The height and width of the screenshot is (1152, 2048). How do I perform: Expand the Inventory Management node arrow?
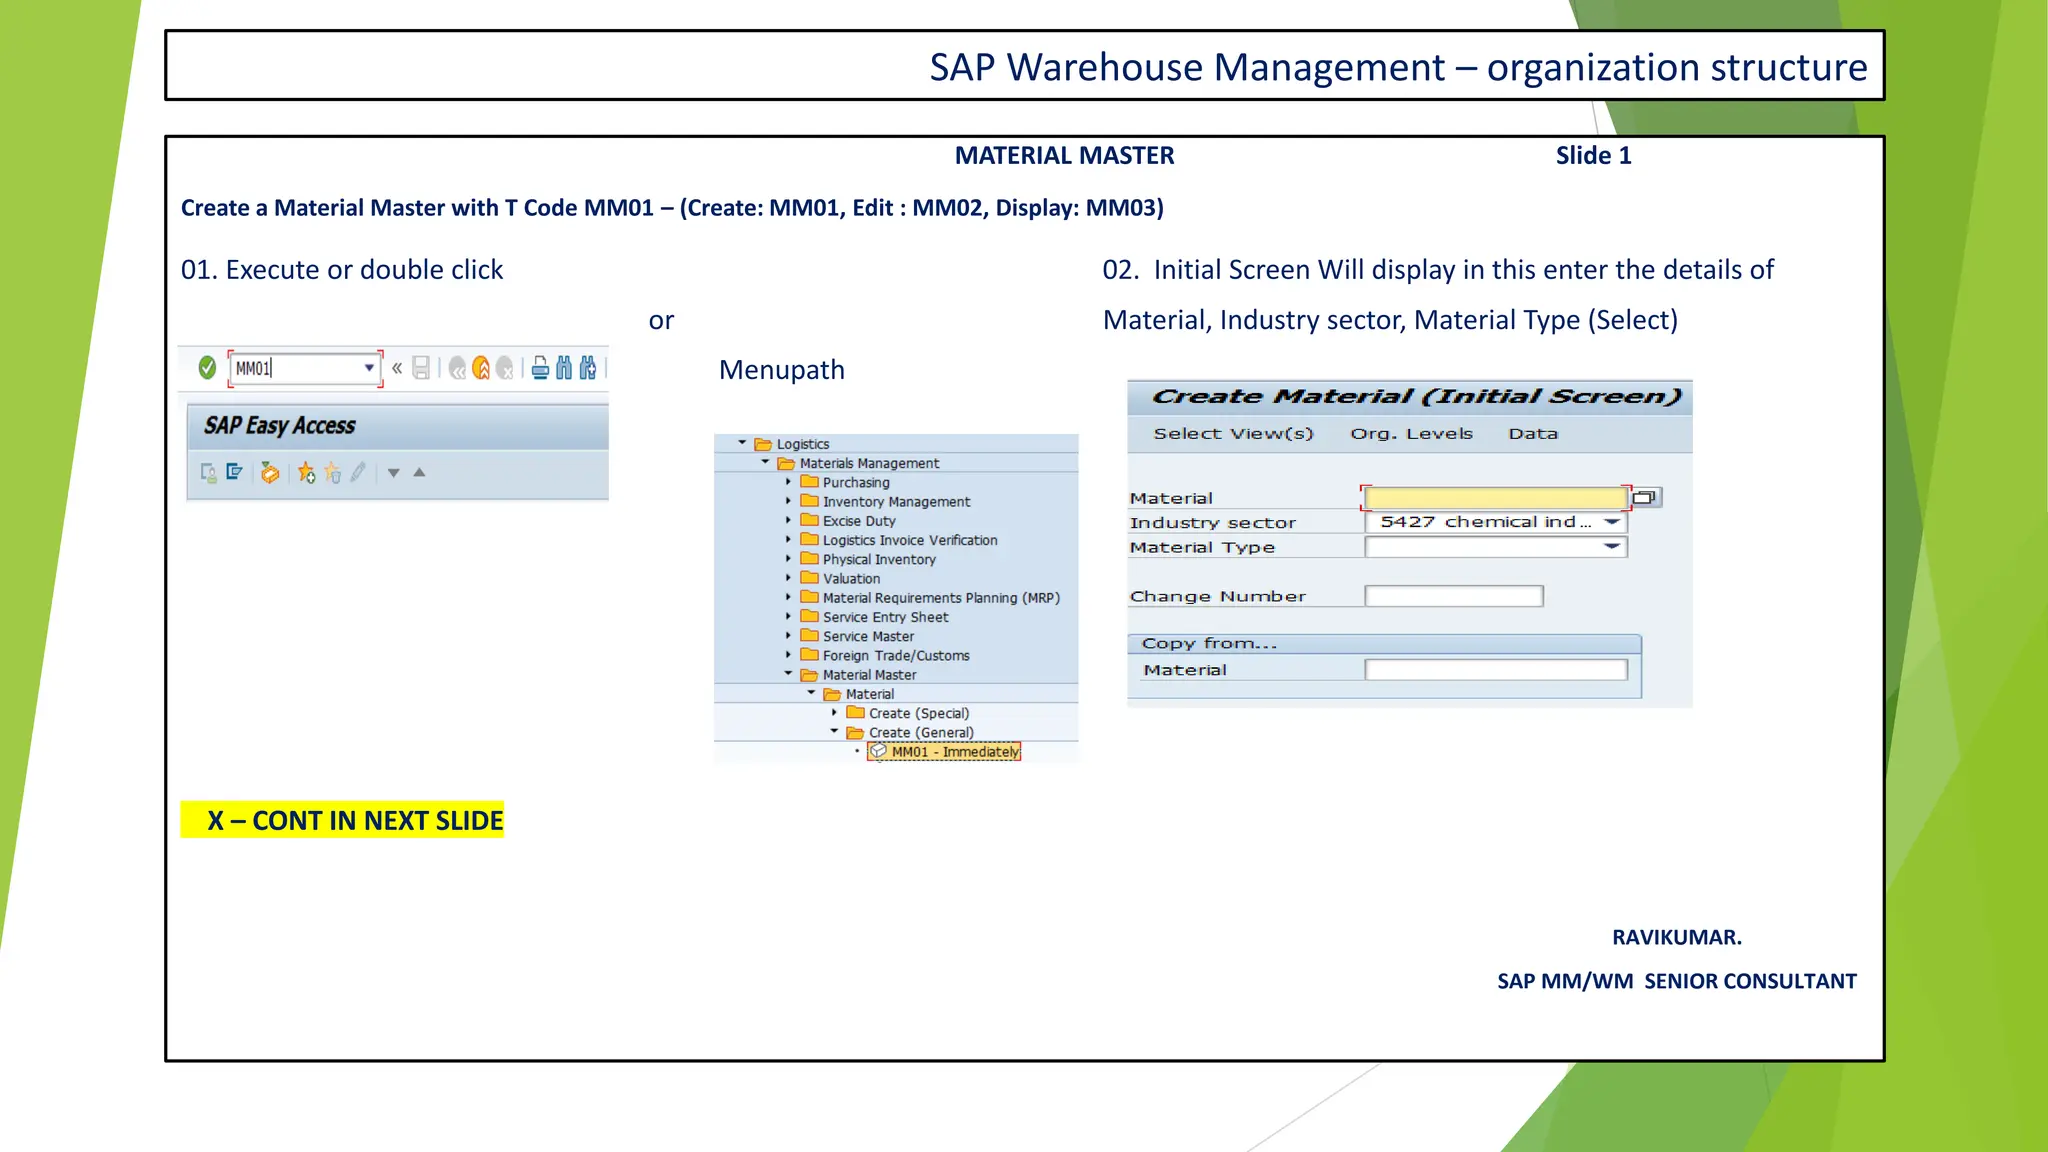pos(788,501)
